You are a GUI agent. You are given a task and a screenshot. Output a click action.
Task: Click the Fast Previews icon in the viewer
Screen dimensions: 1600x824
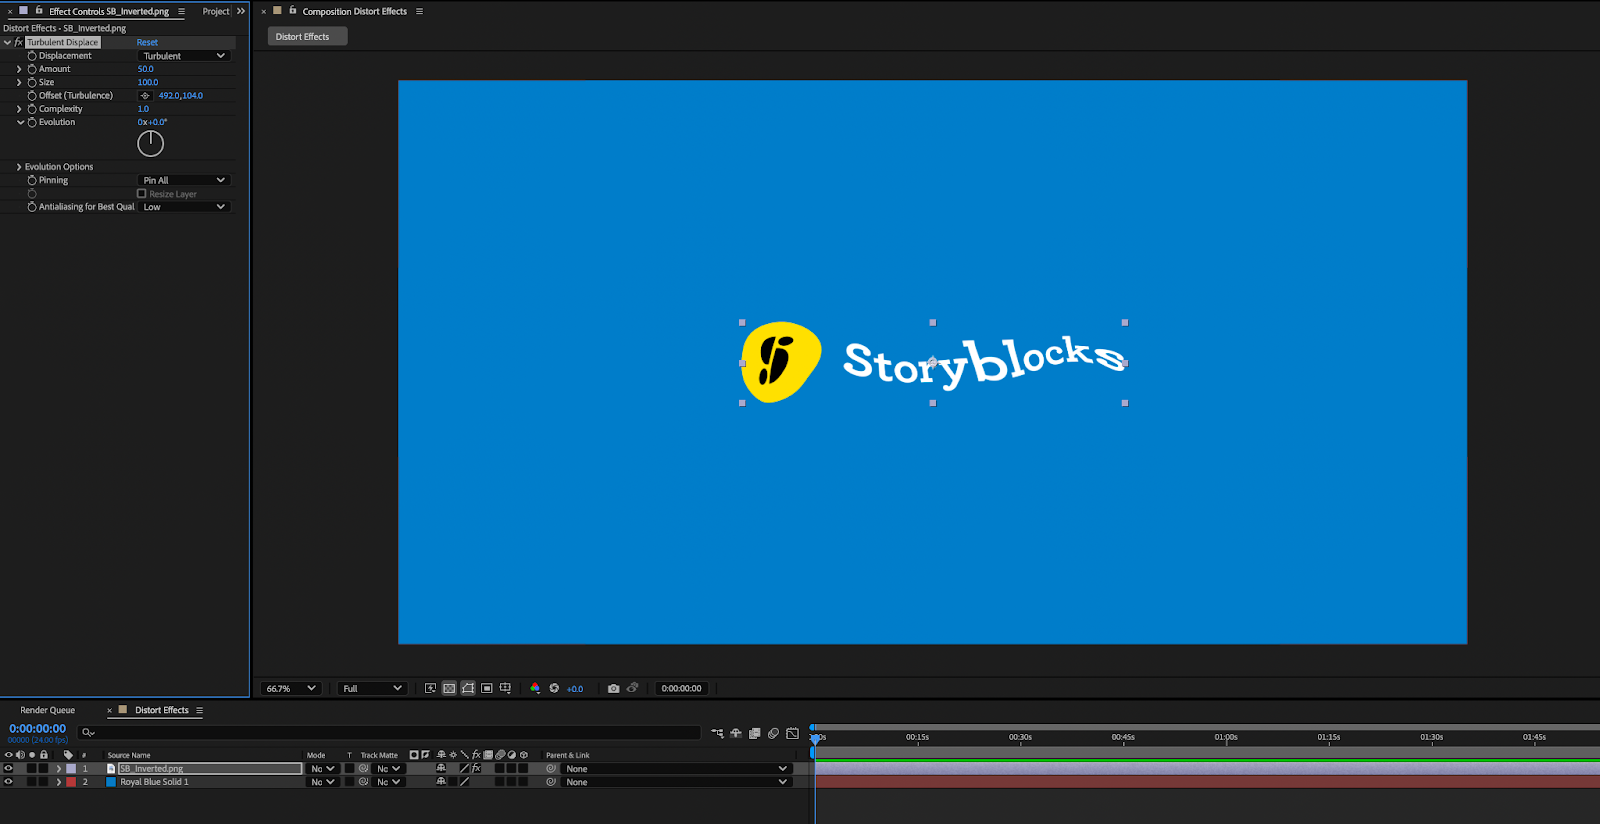coord(431,688)
